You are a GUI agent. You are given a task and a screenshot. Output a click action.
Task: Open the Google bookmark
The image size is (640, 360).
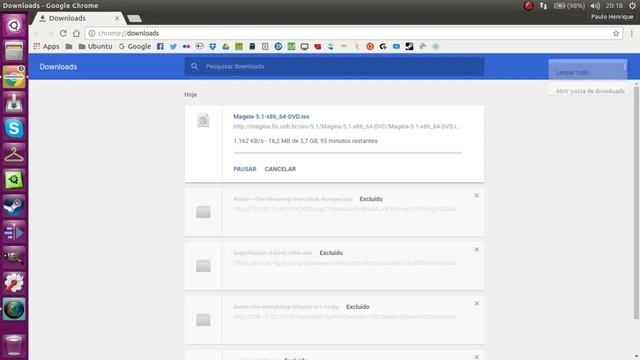[135, 47]
